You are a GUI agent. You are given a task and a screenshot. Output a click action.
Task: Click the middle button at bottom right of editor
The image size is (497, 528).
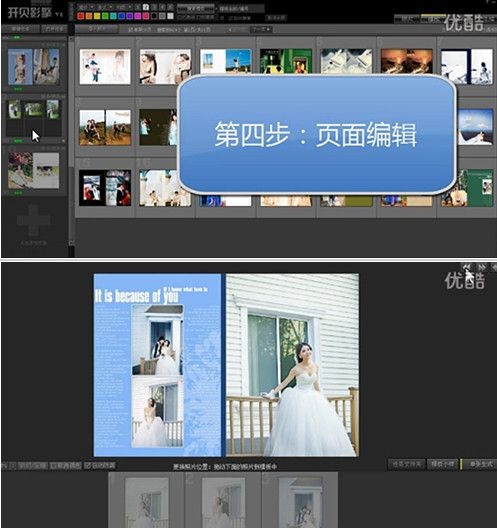click(x=443, y=464)
